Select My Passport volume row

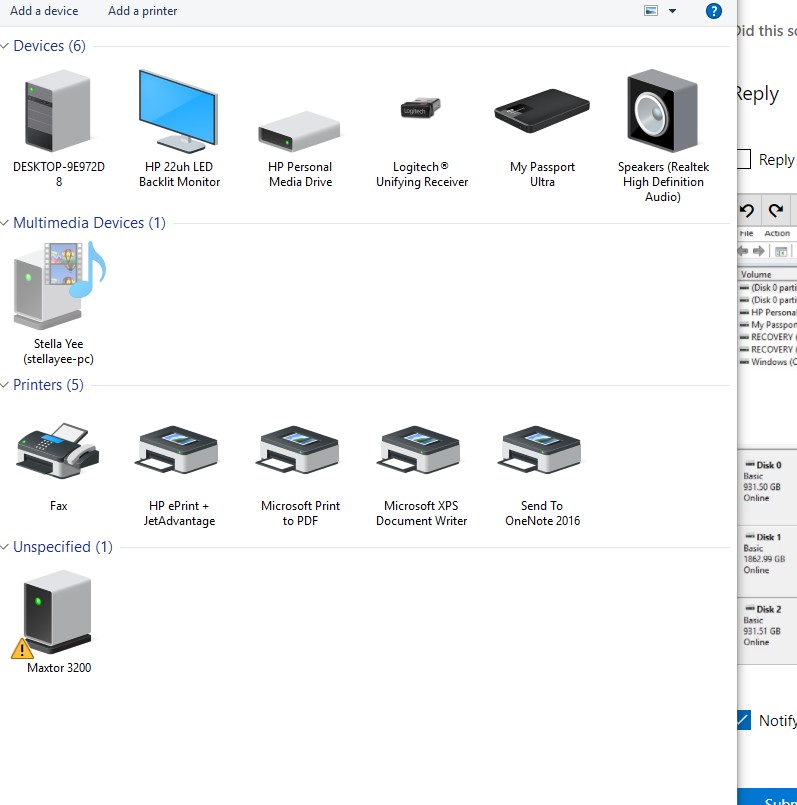click(x=768, y=324)
